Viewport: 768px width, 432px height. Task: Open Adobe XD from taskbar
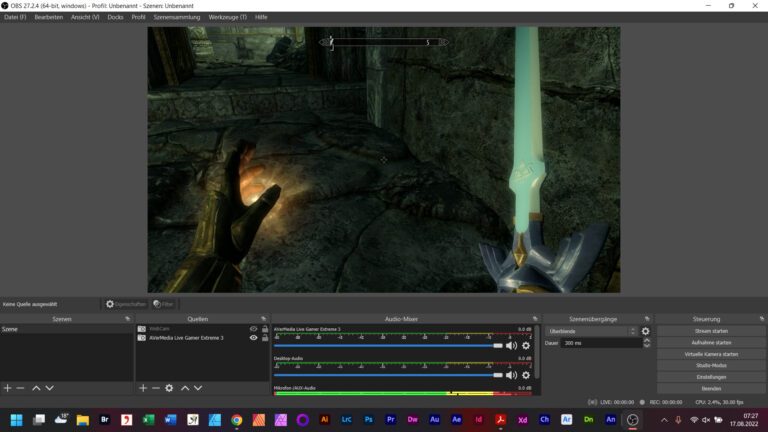523,420
